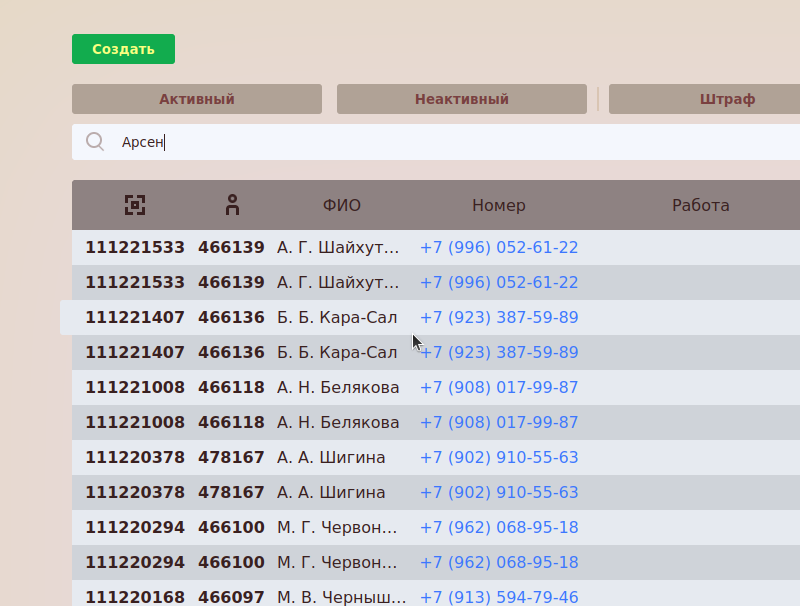
Task: Click the Работа column header
Action: (700, 205)
